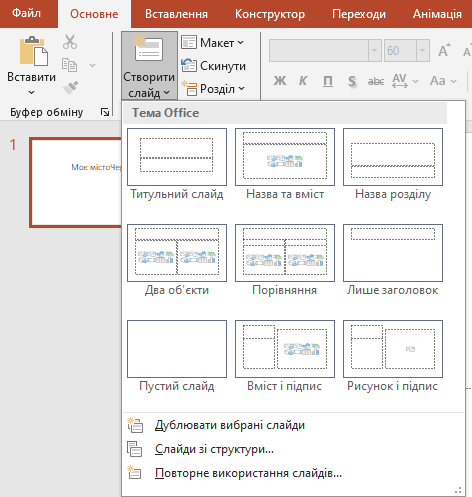Click the Вставити paste clipboard icon
Image resolution: width=472 pixels, height=497 pixels.
click(x=33, y=51)
